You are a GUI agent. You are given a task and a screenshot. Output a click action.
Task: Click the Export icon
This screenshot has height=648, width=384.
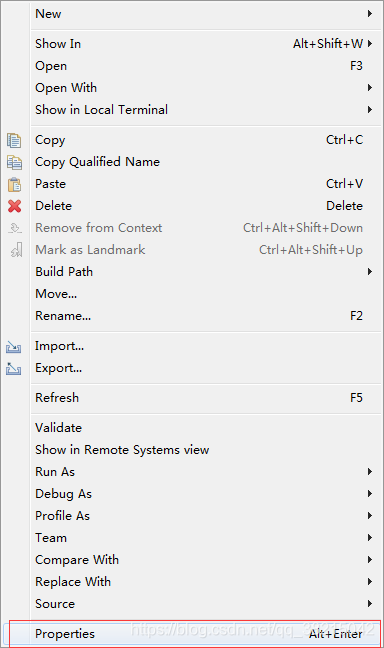(14, 368)
